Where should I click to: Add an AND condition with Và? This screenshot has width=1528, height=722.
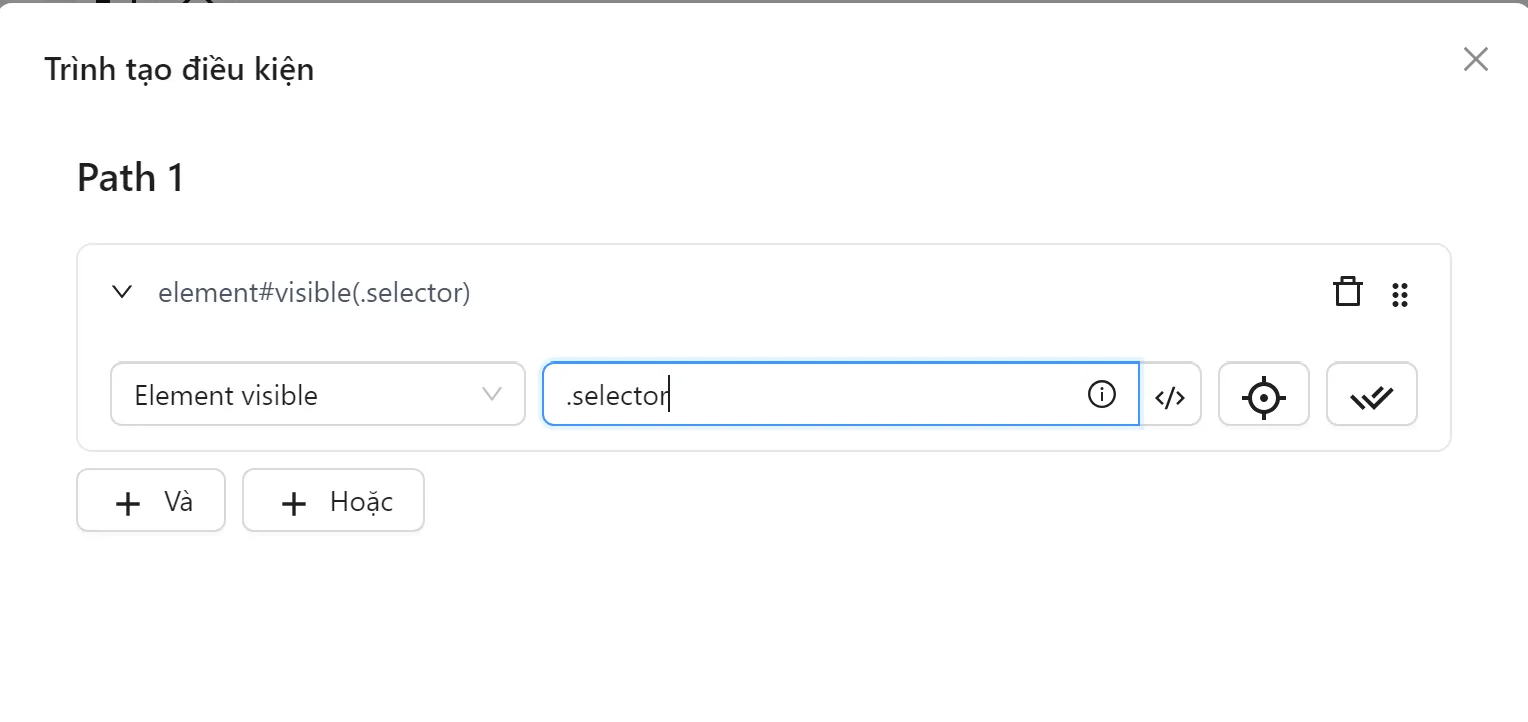(x=151, y=501)
